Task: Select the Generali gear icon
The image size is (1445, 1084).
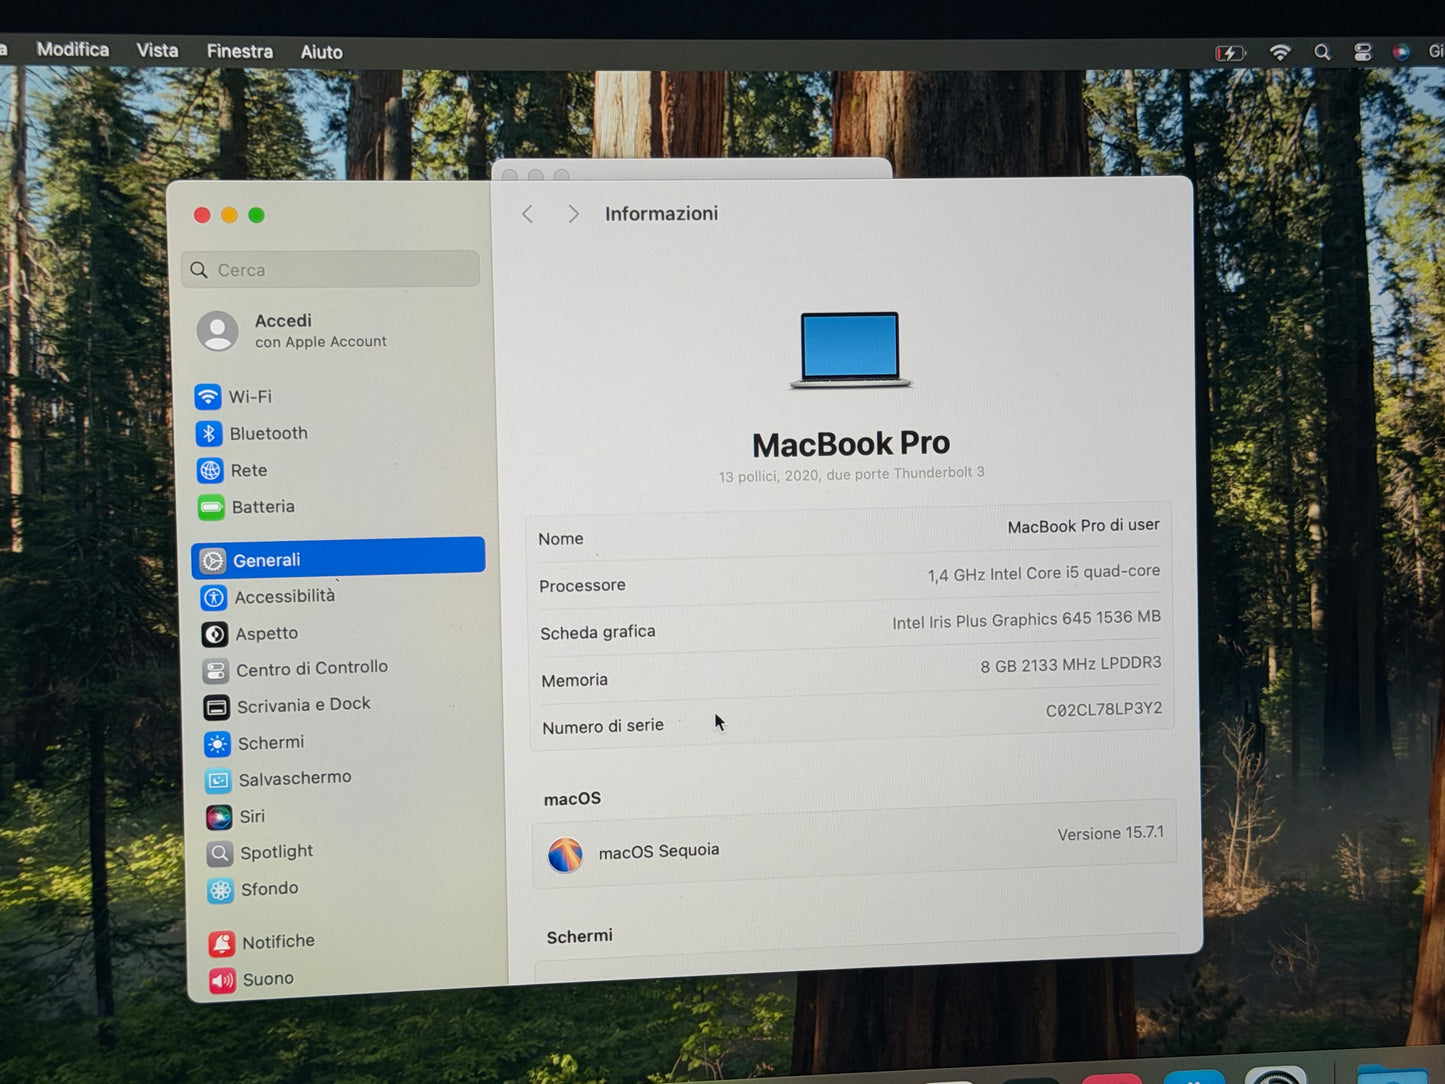Action: coord(212,561)
